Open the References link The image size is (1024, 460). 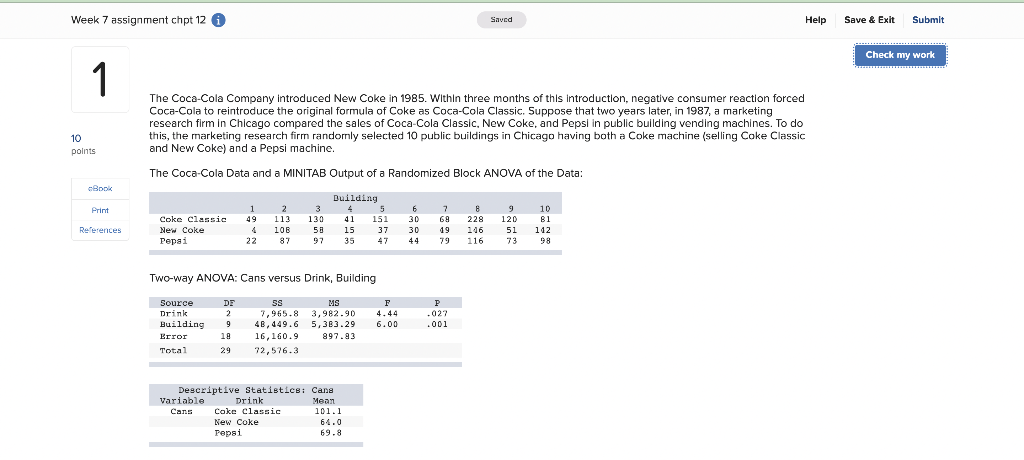[x=100, y=230]
